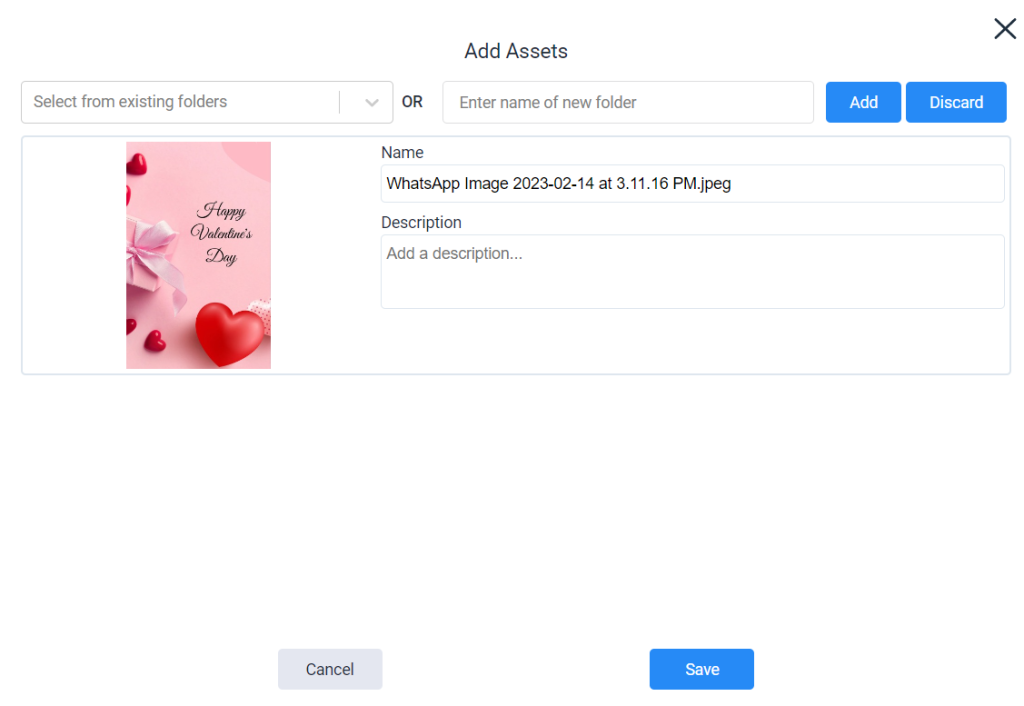The width and height of the screenshot is (1024, 706).
Task: Cancel adding assets
Action: [330, 669]
